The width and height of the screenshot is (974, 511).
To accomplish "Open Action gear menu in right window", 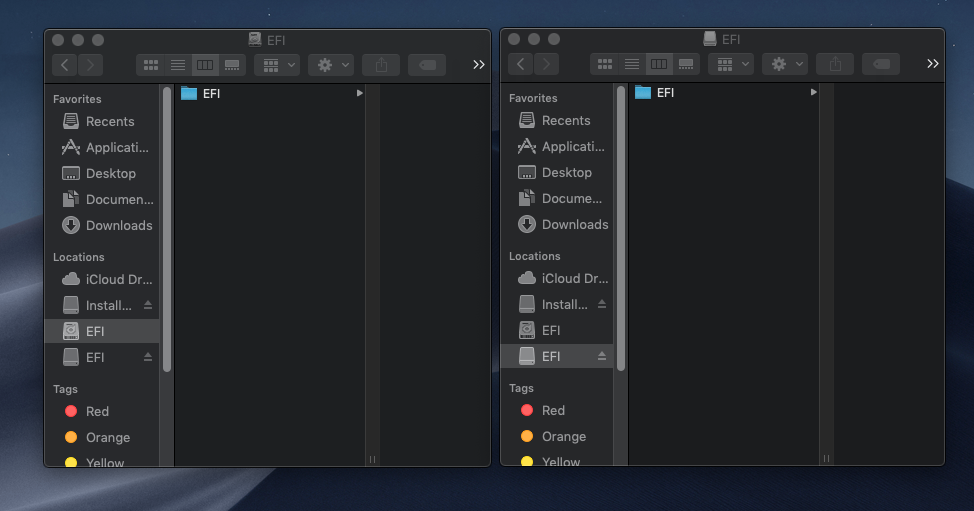I will [x=785, y=63].
